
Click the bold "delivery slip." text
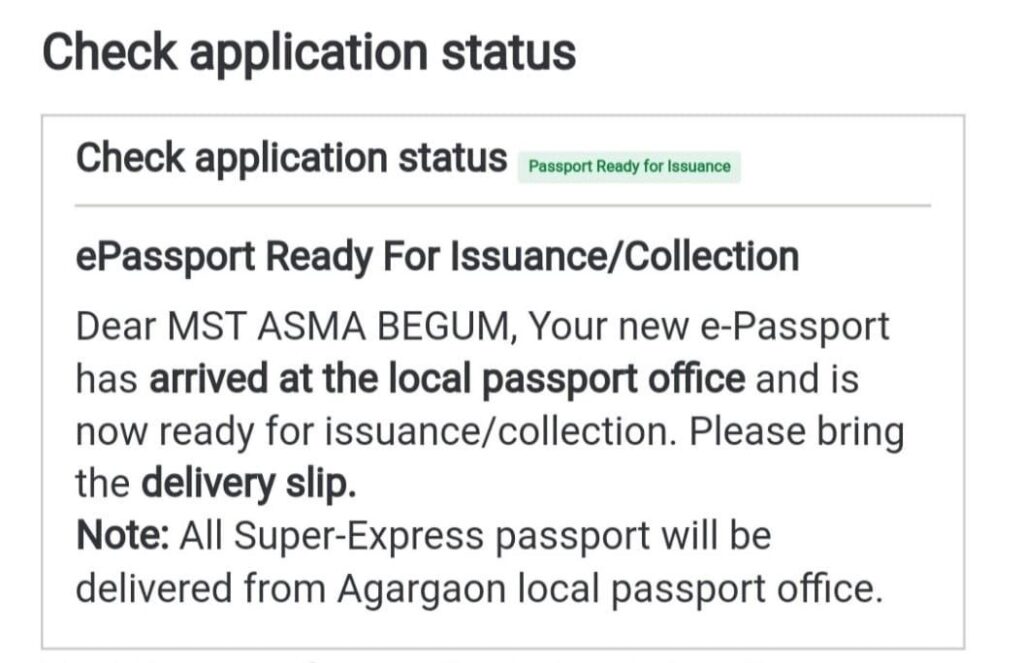249,484
